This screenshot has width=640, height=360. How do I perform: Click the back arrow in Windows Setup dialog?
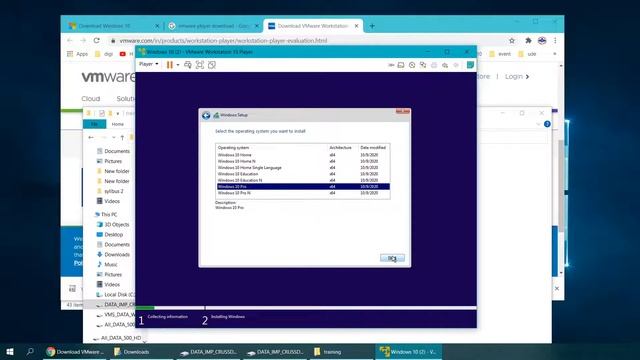[x=206, y=116]
